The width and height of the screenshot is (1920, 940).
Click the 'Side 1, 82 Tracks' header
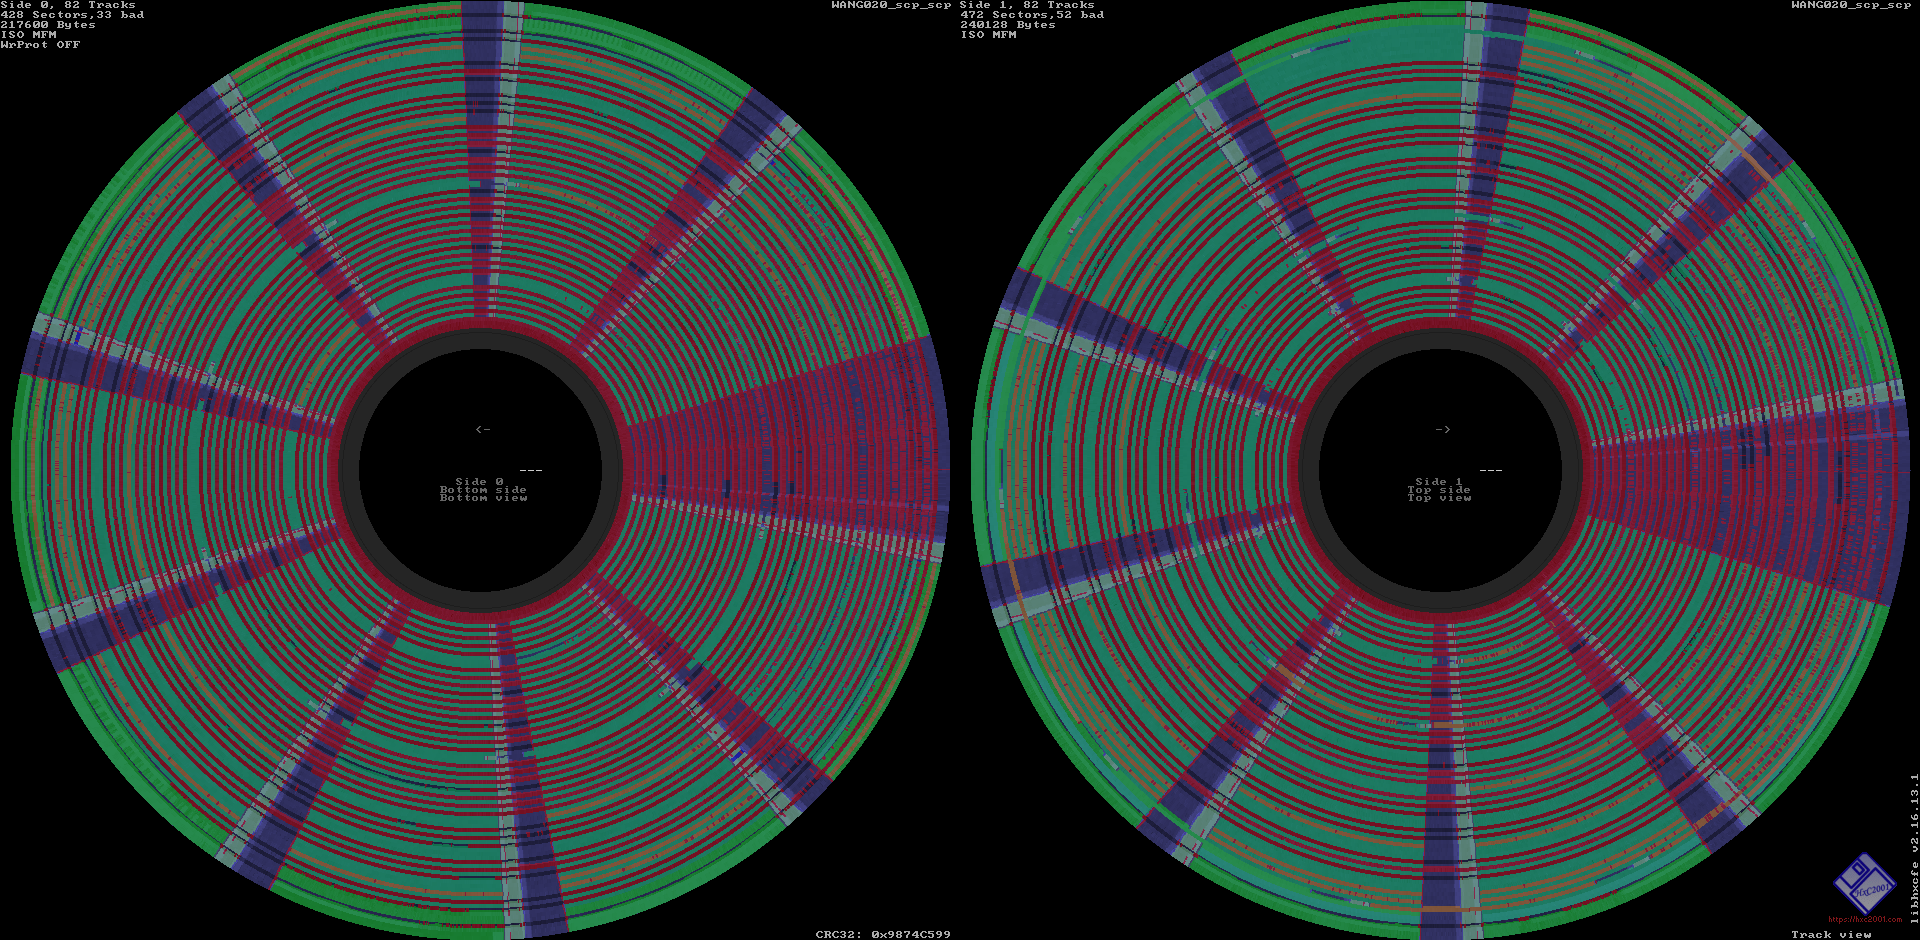(1027, 5)
